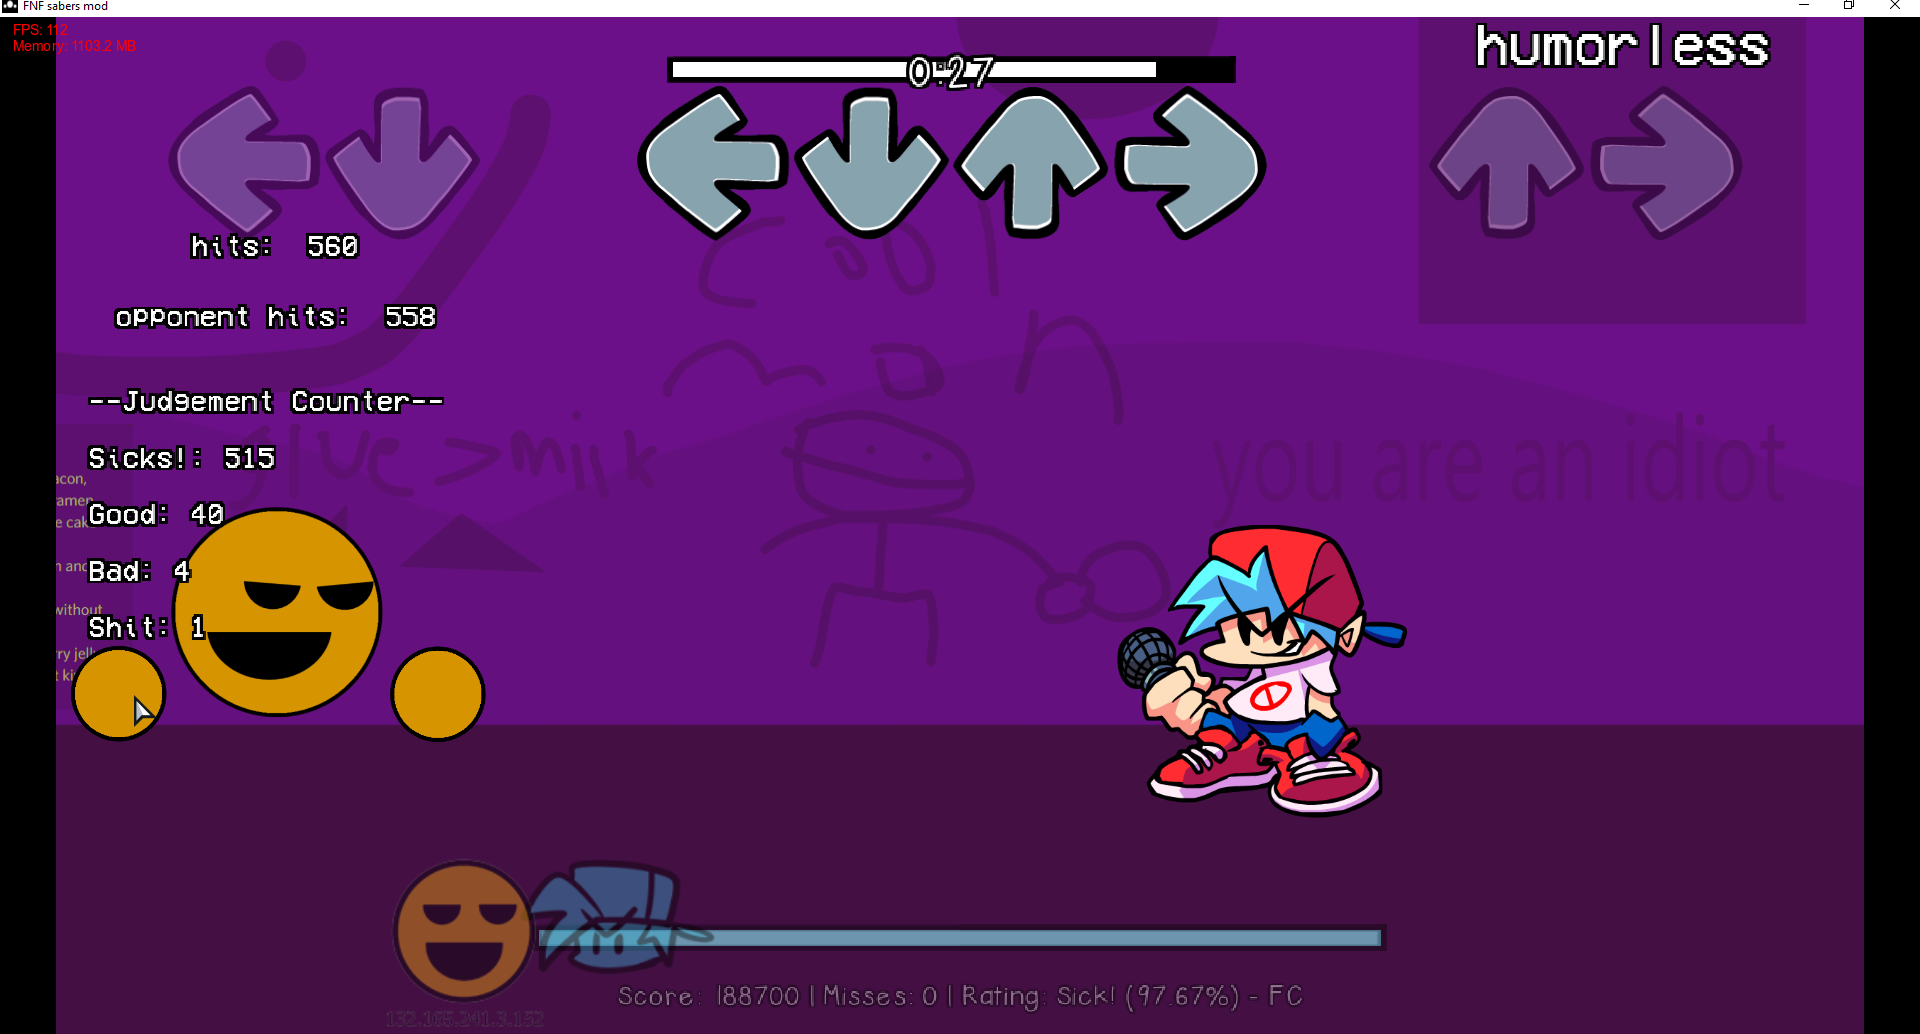Click the 'humorless' song title text
1920x1034 pixels.
click(x=1622, y=47)
